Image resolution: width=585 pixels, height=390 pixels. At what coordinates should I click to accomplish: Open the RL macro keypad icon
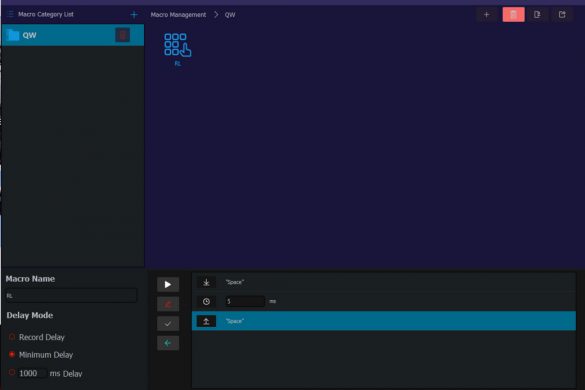pyautogui.click(x=178, y=45)
